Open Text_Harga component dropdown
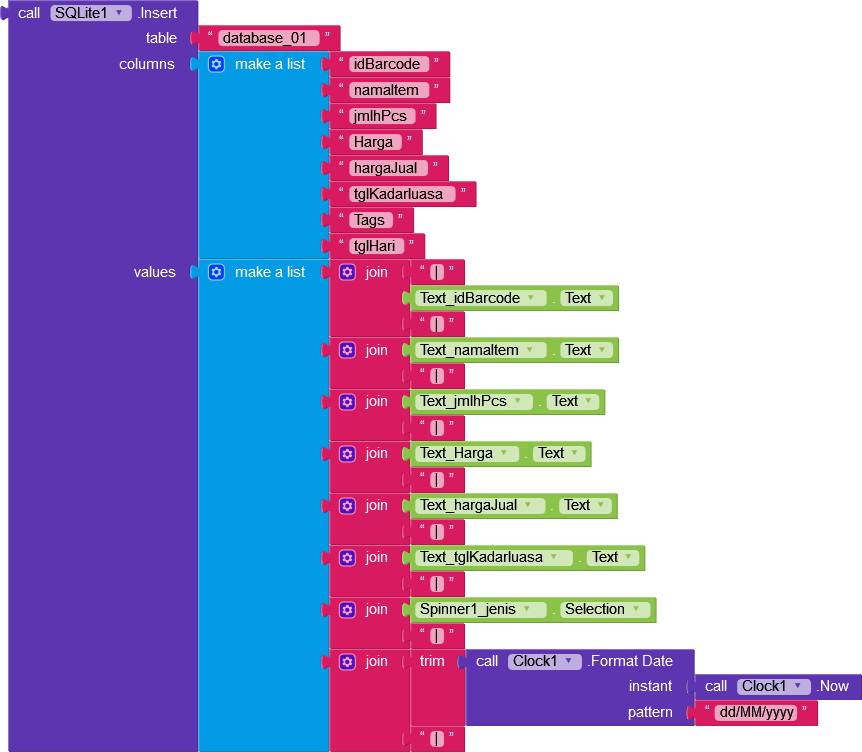The width and height of the screenshot is (862, 752). click(x=467, y=454)
